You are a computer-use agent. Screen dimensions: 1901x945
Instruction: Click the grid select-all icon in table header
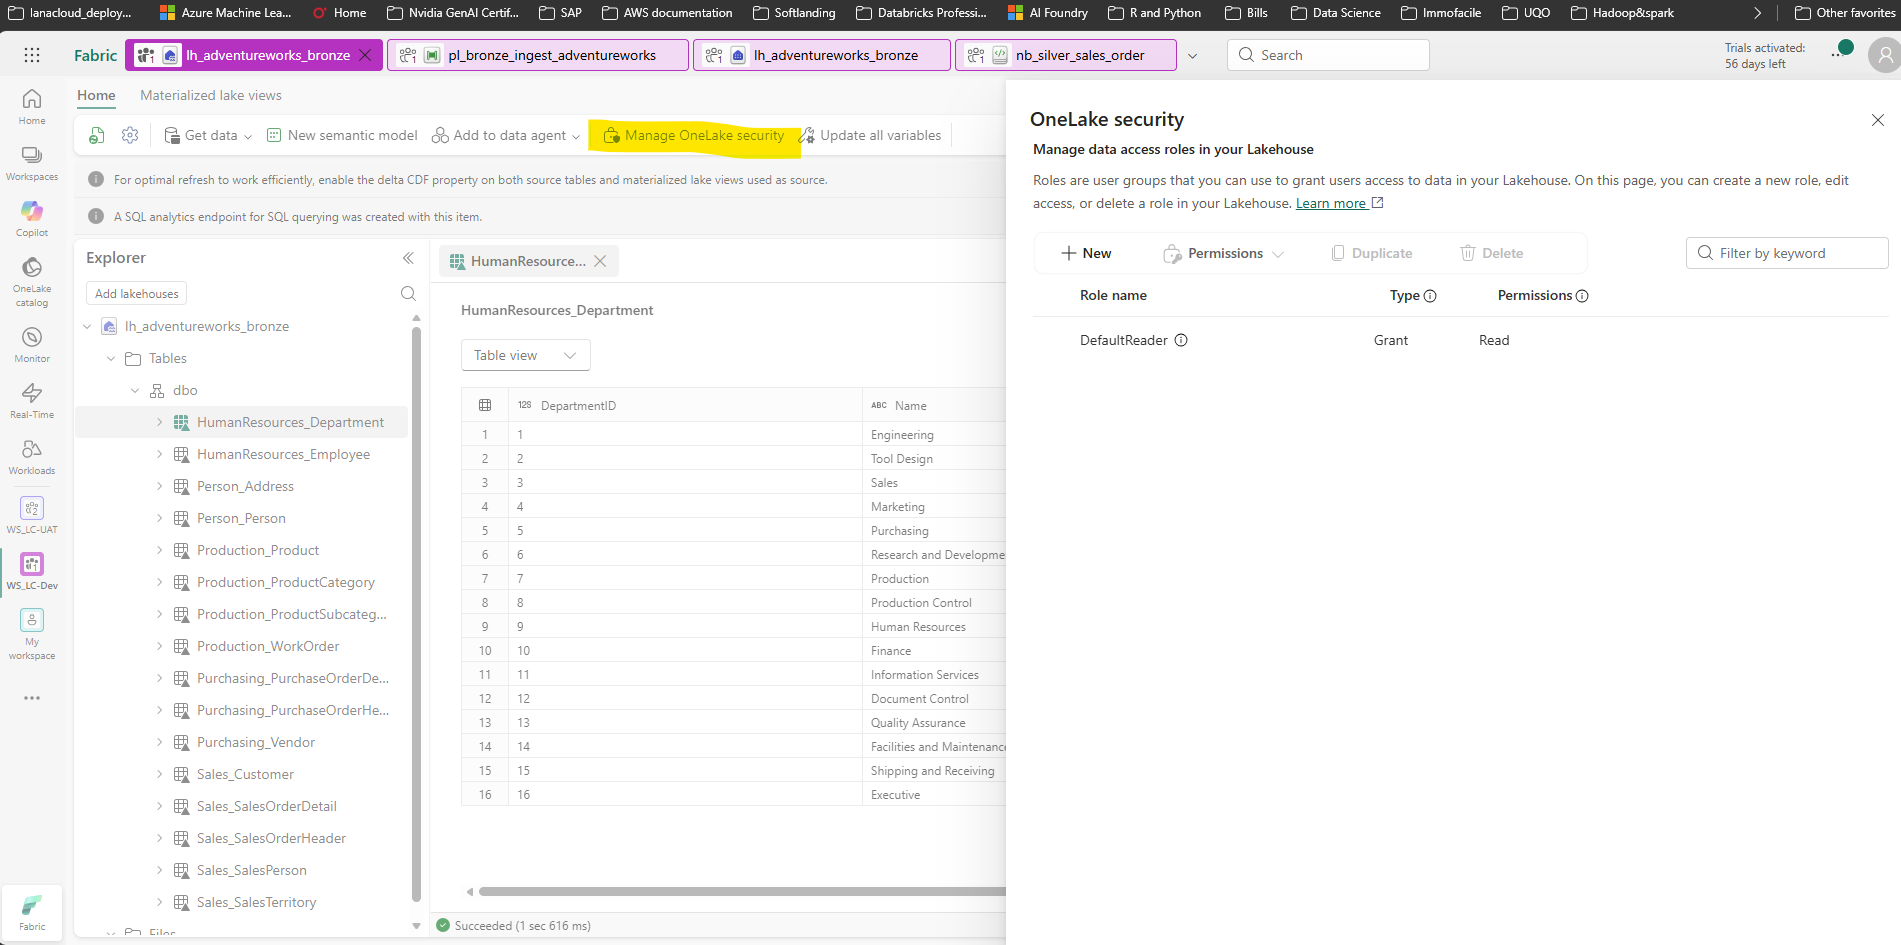(485, 405)
